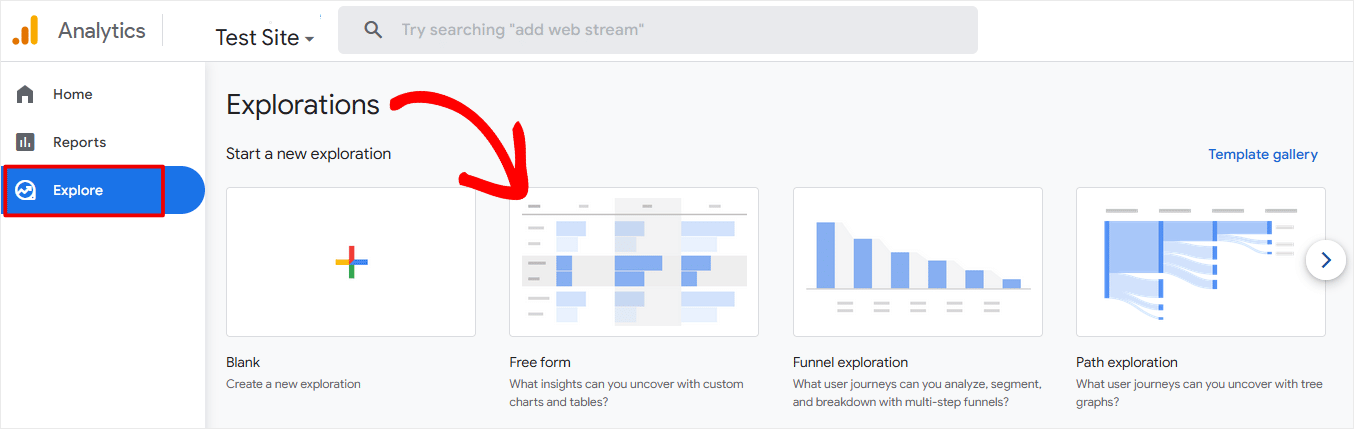Open the Path exploration thumbnail
1354x429 pixels.
click(x=1201, y=262)
